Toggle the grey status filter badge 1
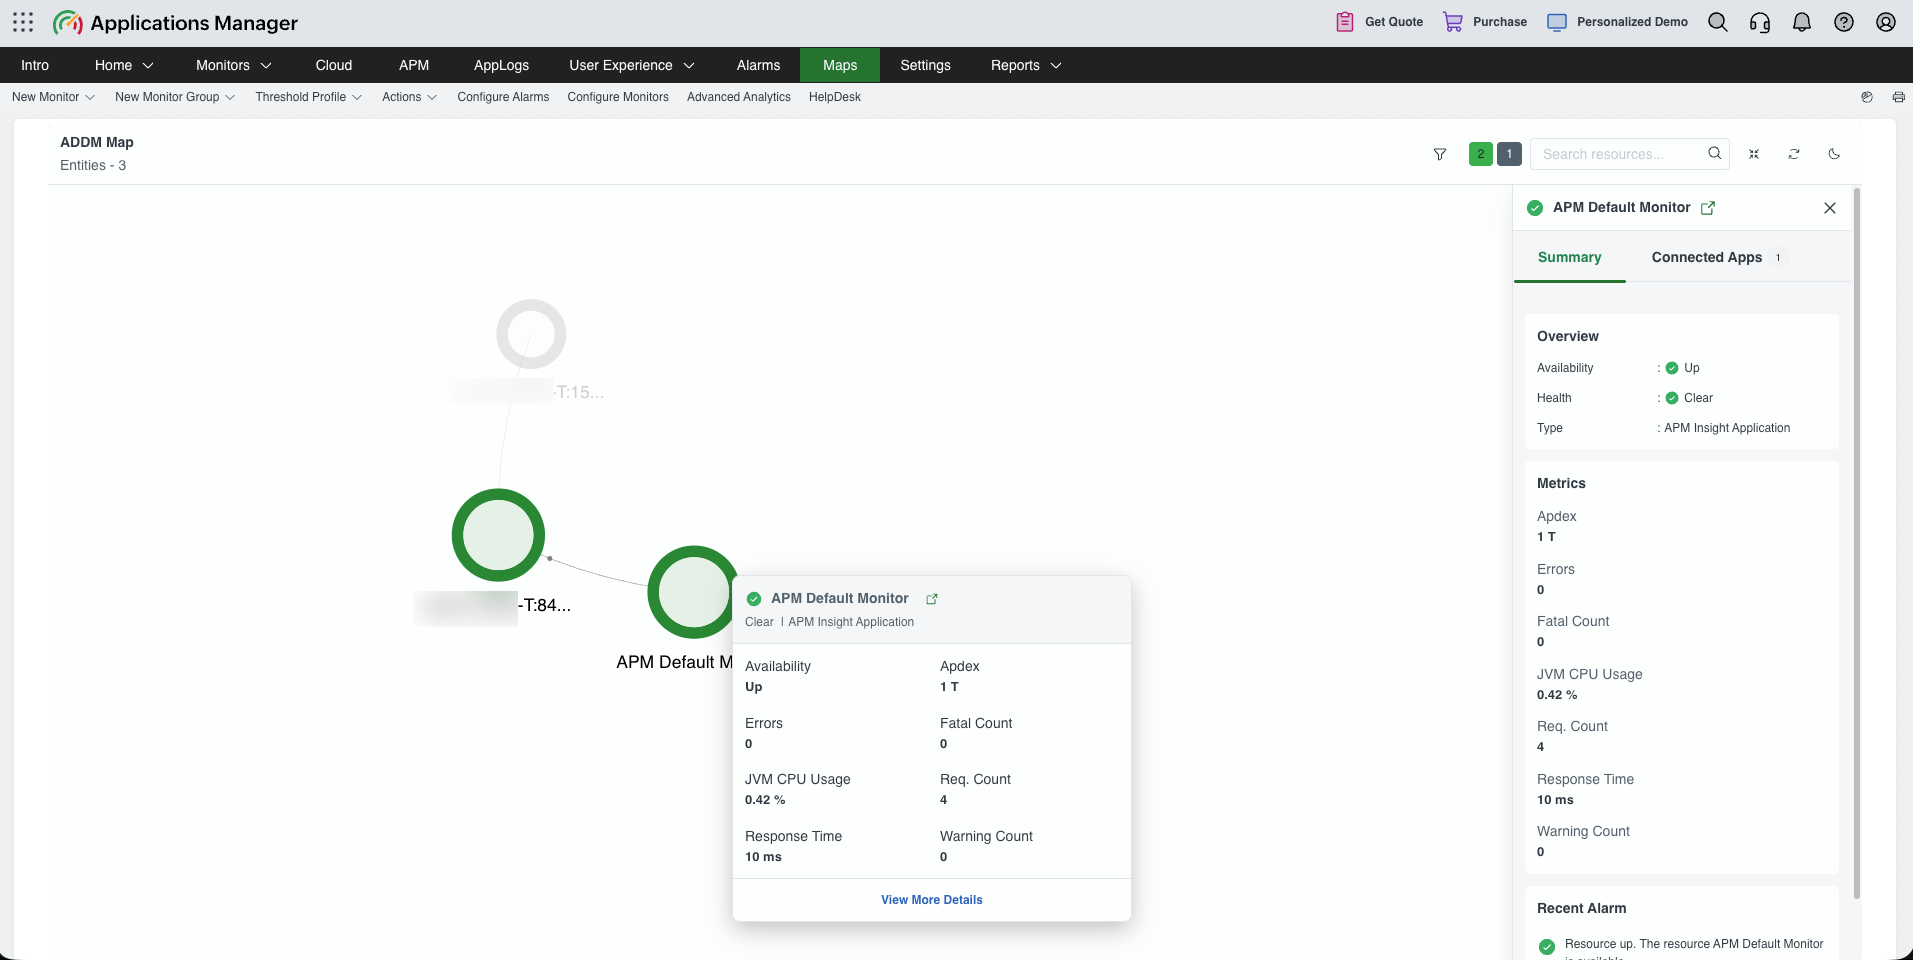Viewport: 1913px width, 960px height. point(1509,154)
